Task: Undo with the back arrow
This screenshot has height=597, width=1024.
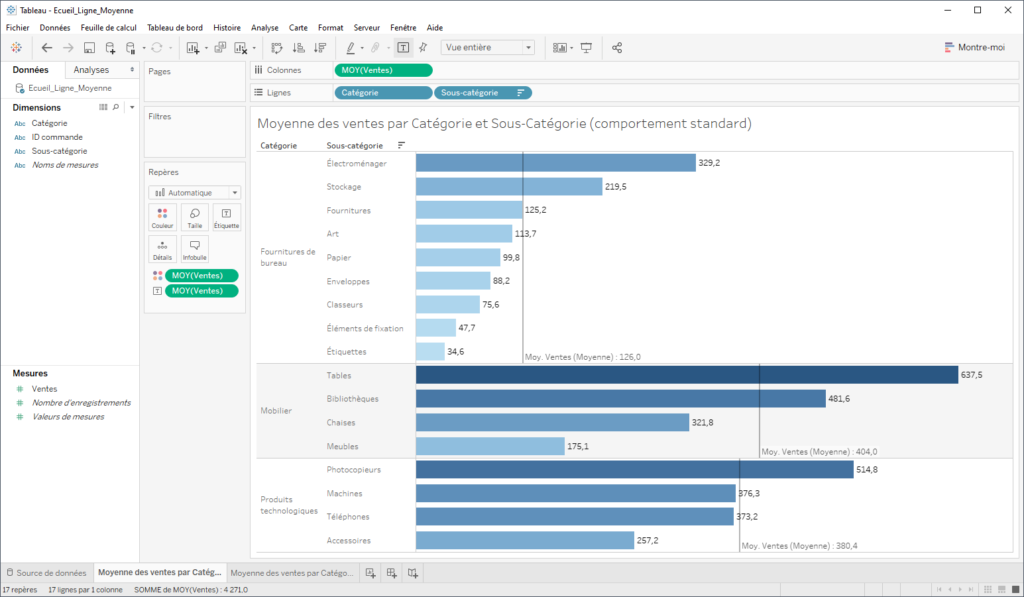Action: point(46,48)
